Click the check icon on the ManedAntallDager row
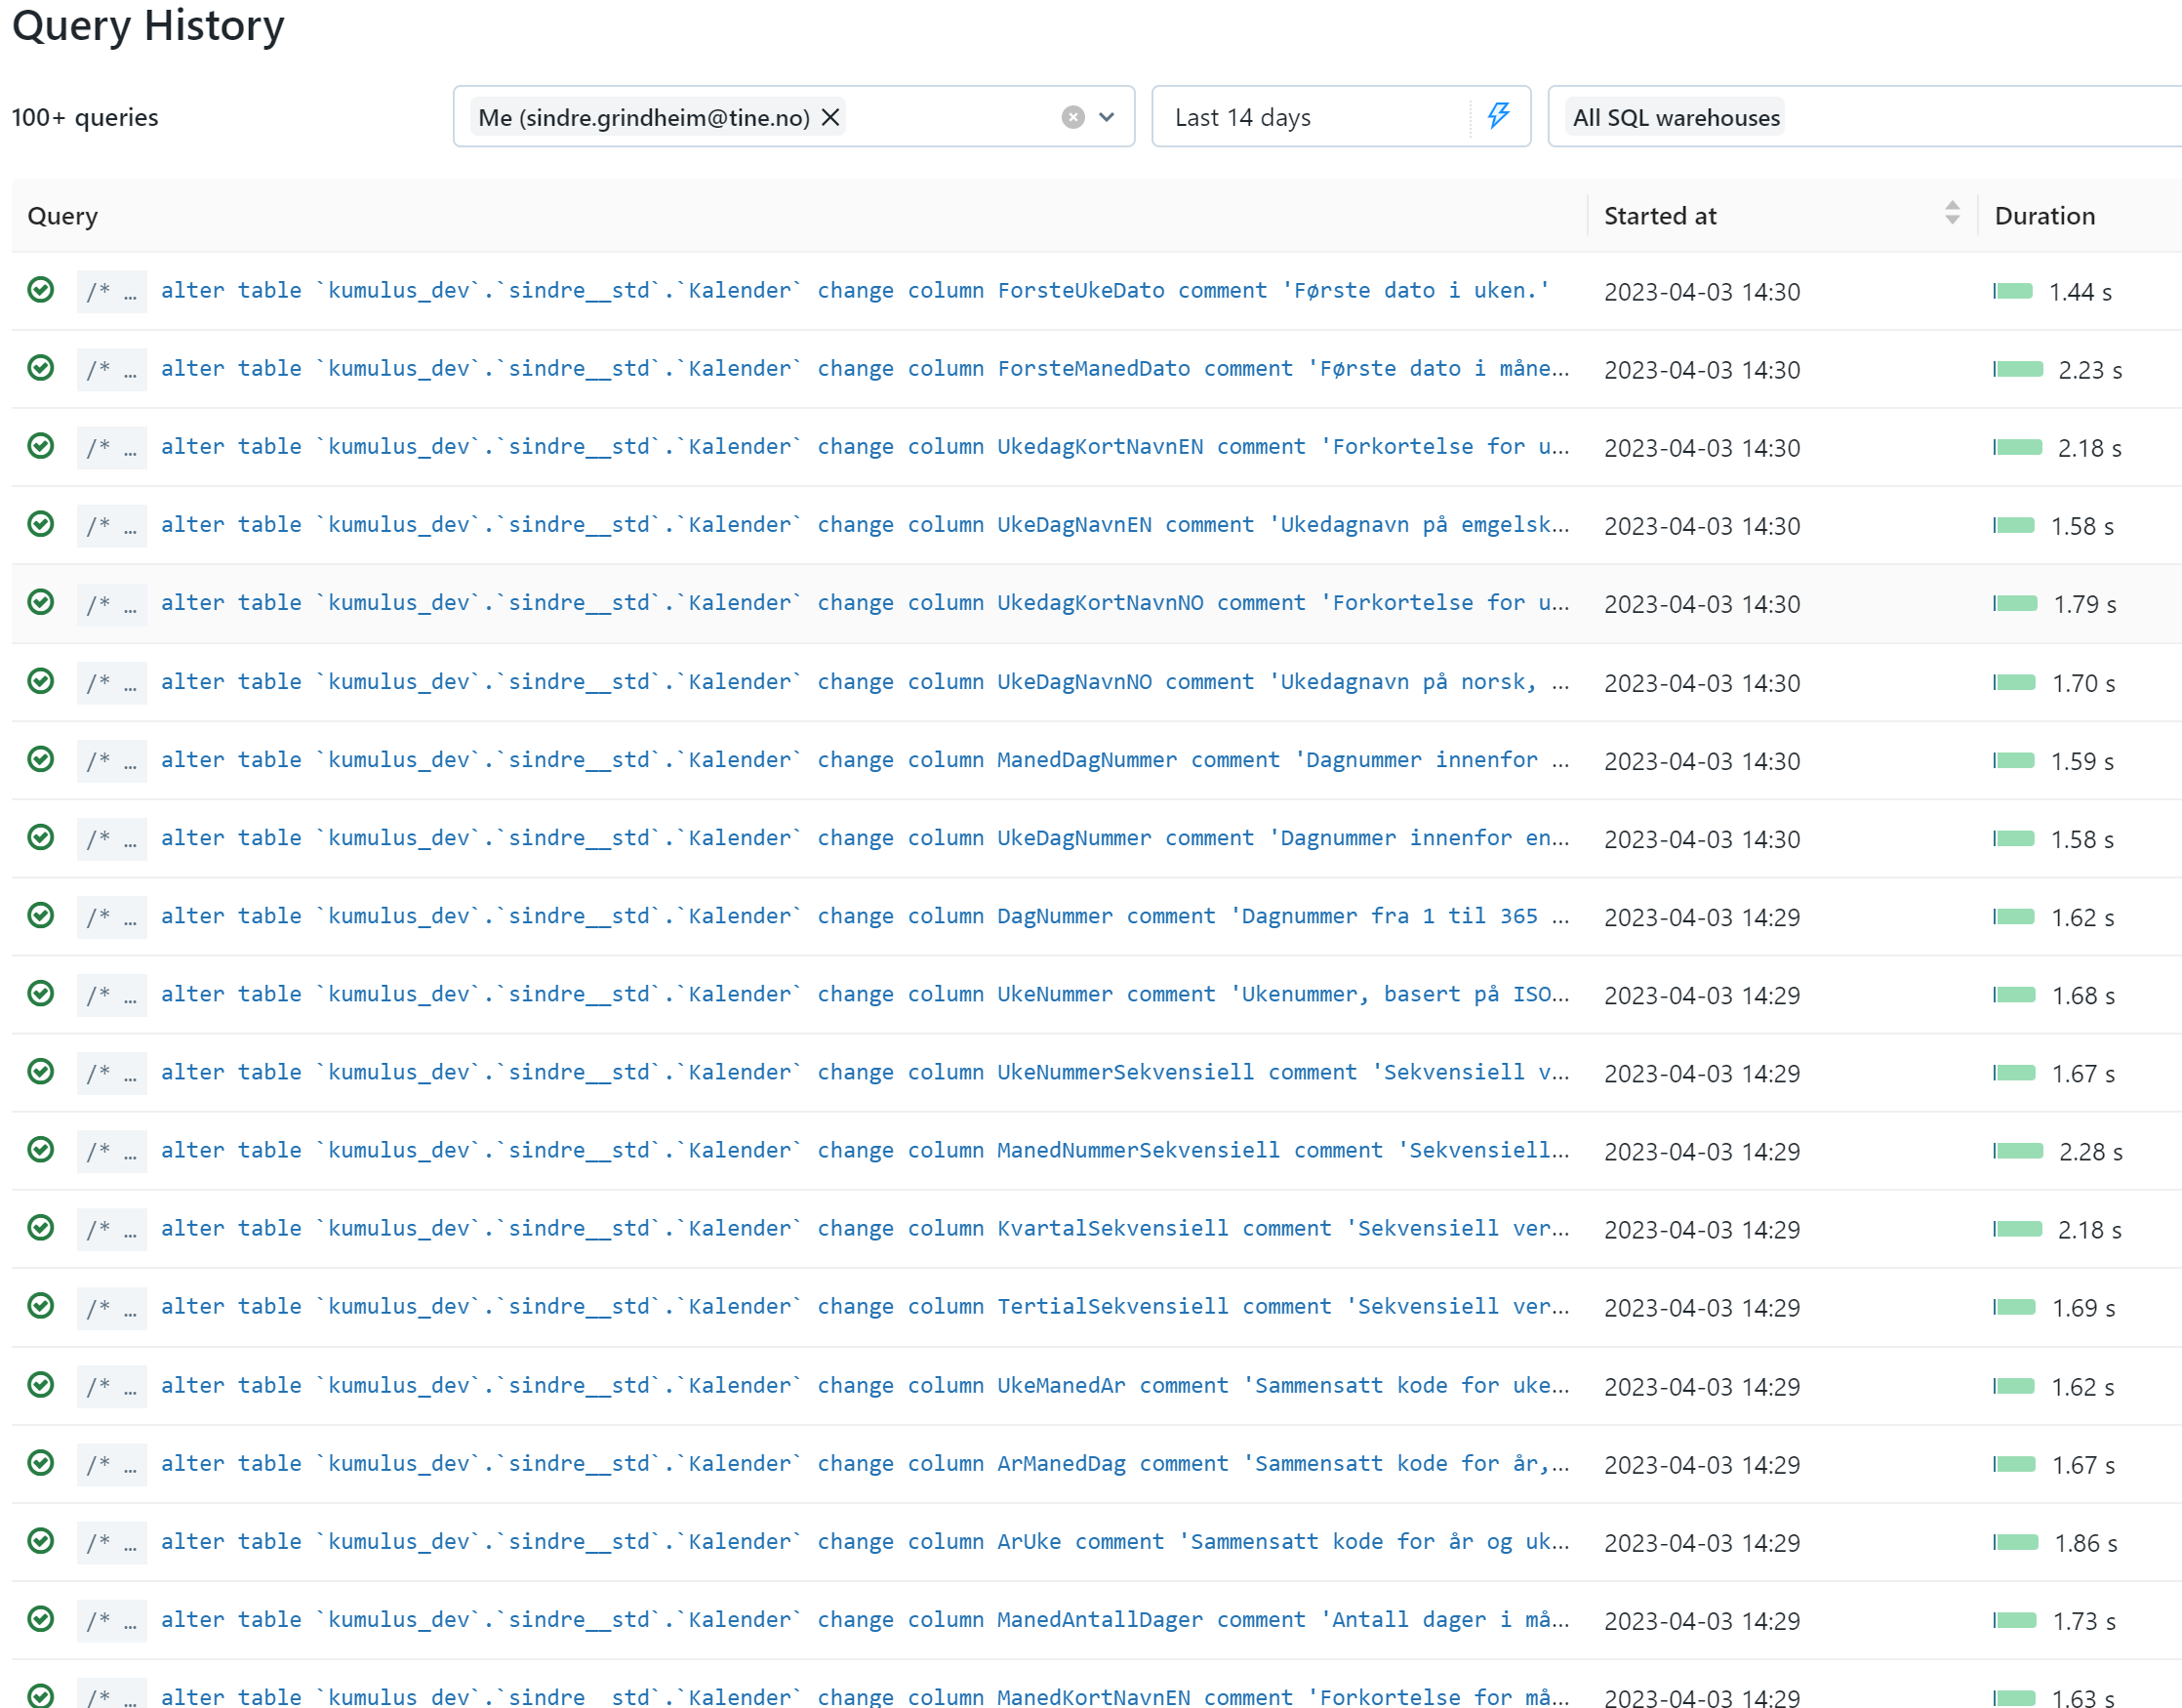This screenshot has width=2182, height=1708. pyautogui.click(x=40, y=1620)
